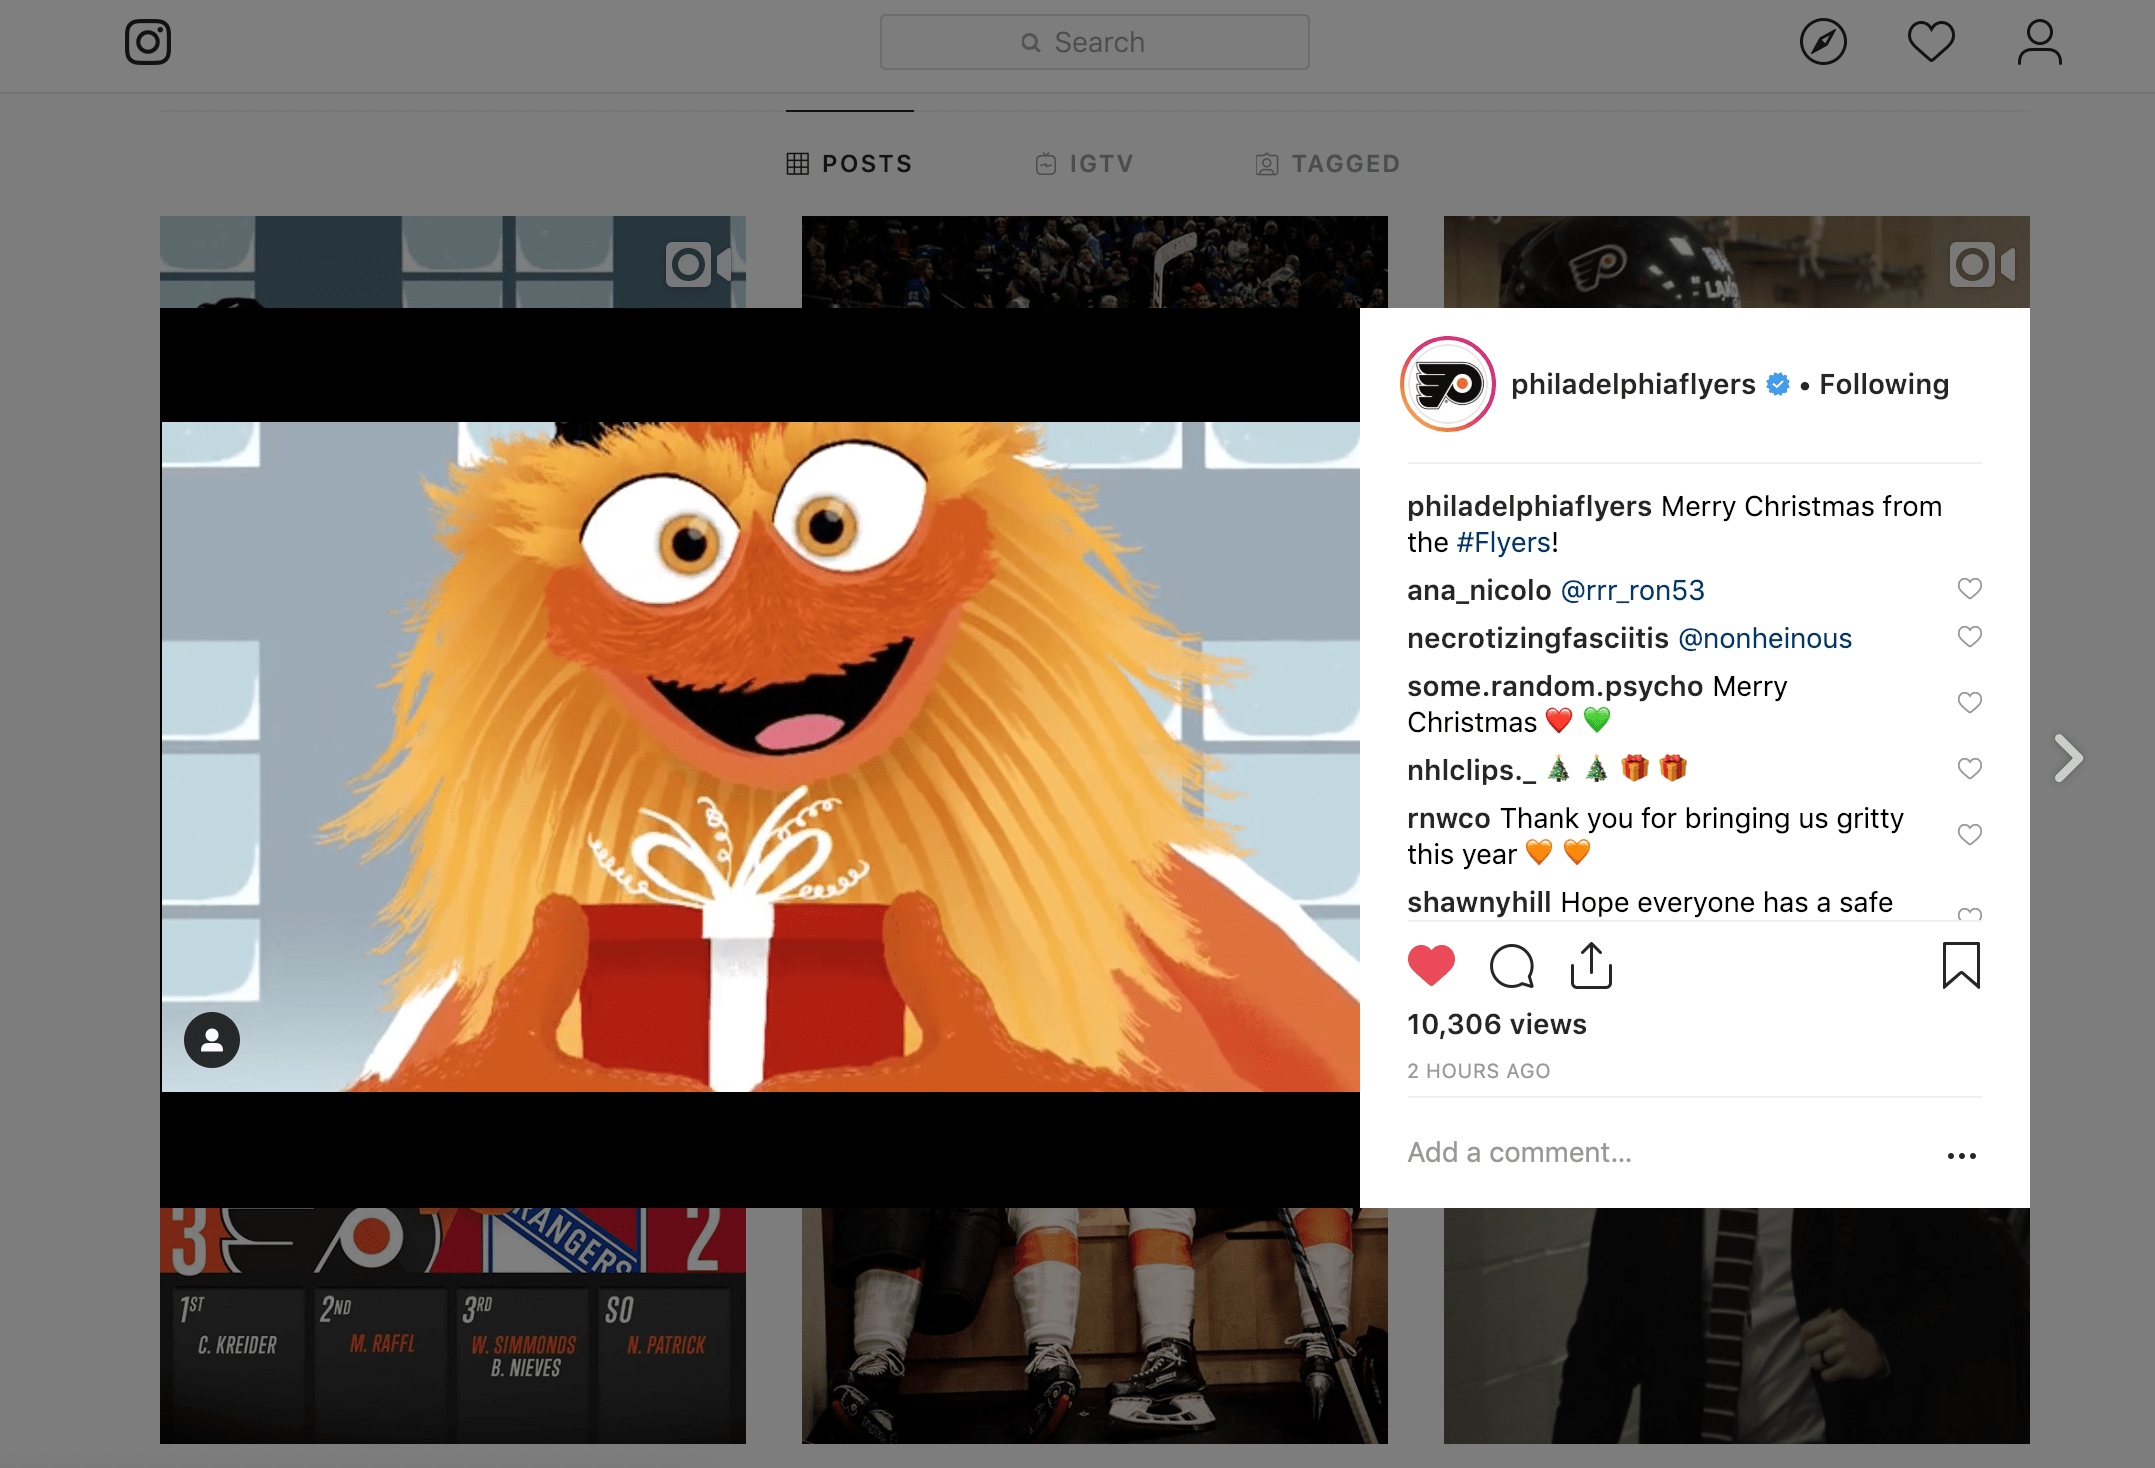Click the share post icon

pos(1591,965)
